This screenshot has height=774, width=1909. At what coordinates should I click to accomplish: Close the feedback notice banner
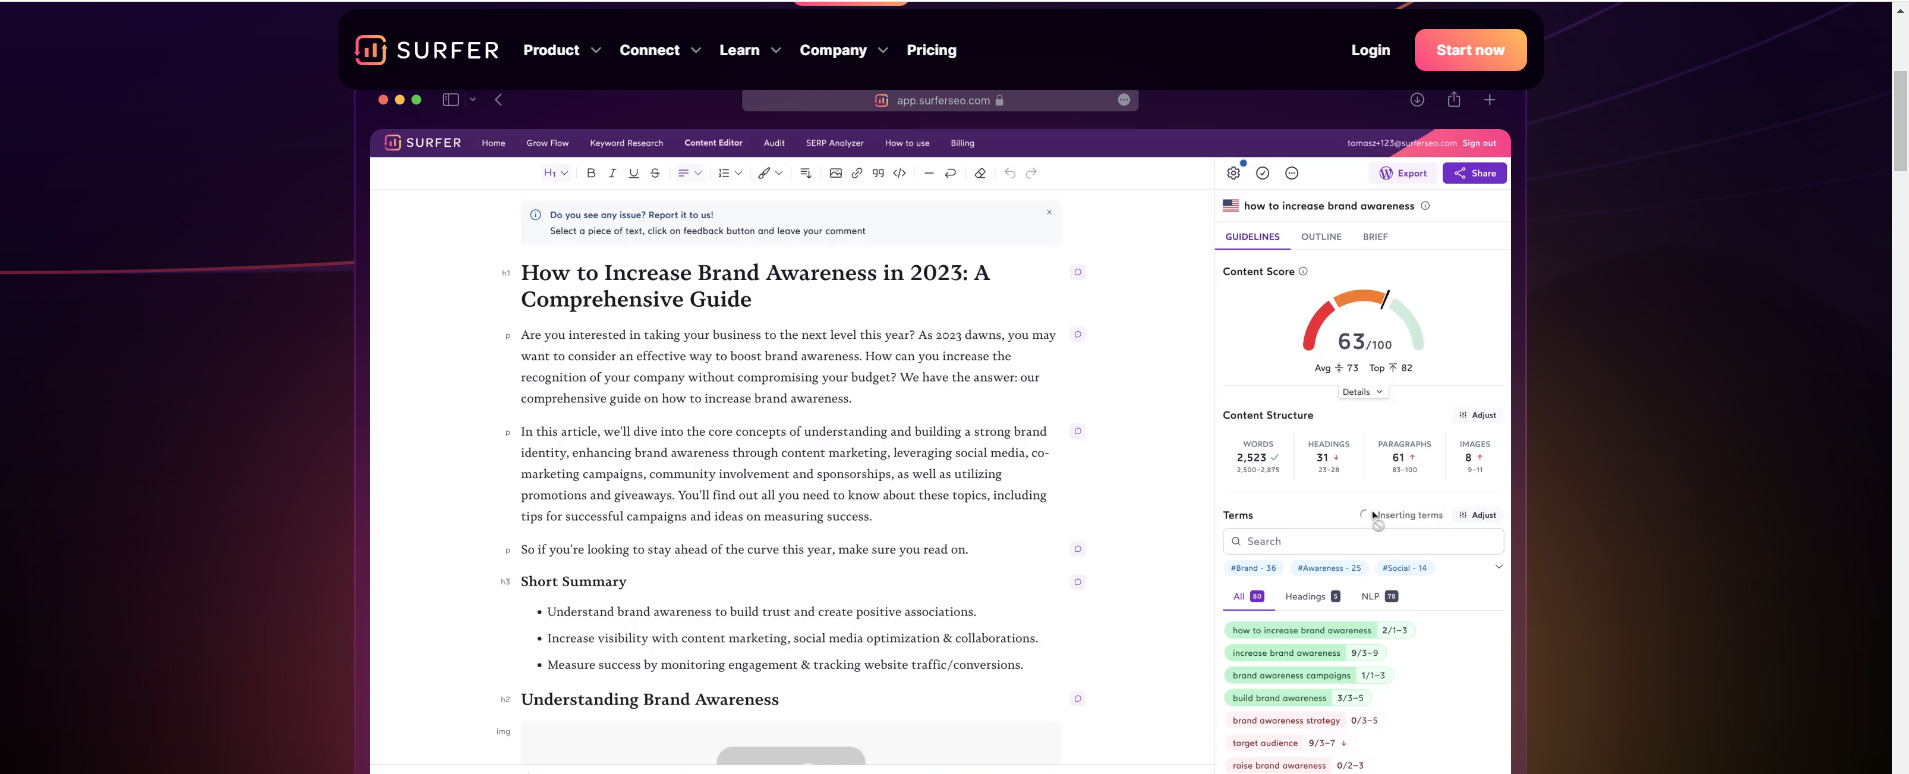[1049, 212]
